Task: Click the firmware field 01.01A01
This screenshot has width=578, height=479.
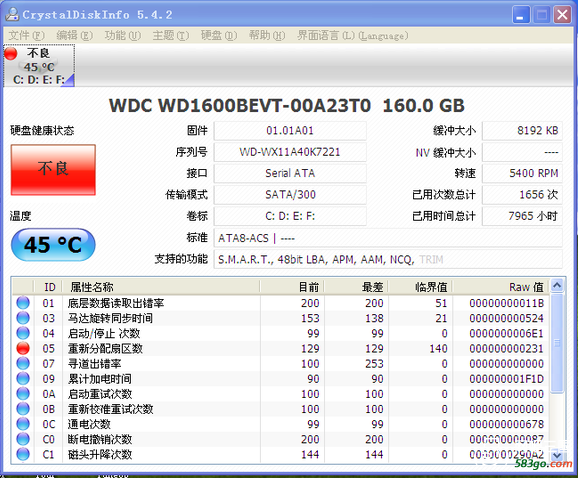Action: click(290, 131)
